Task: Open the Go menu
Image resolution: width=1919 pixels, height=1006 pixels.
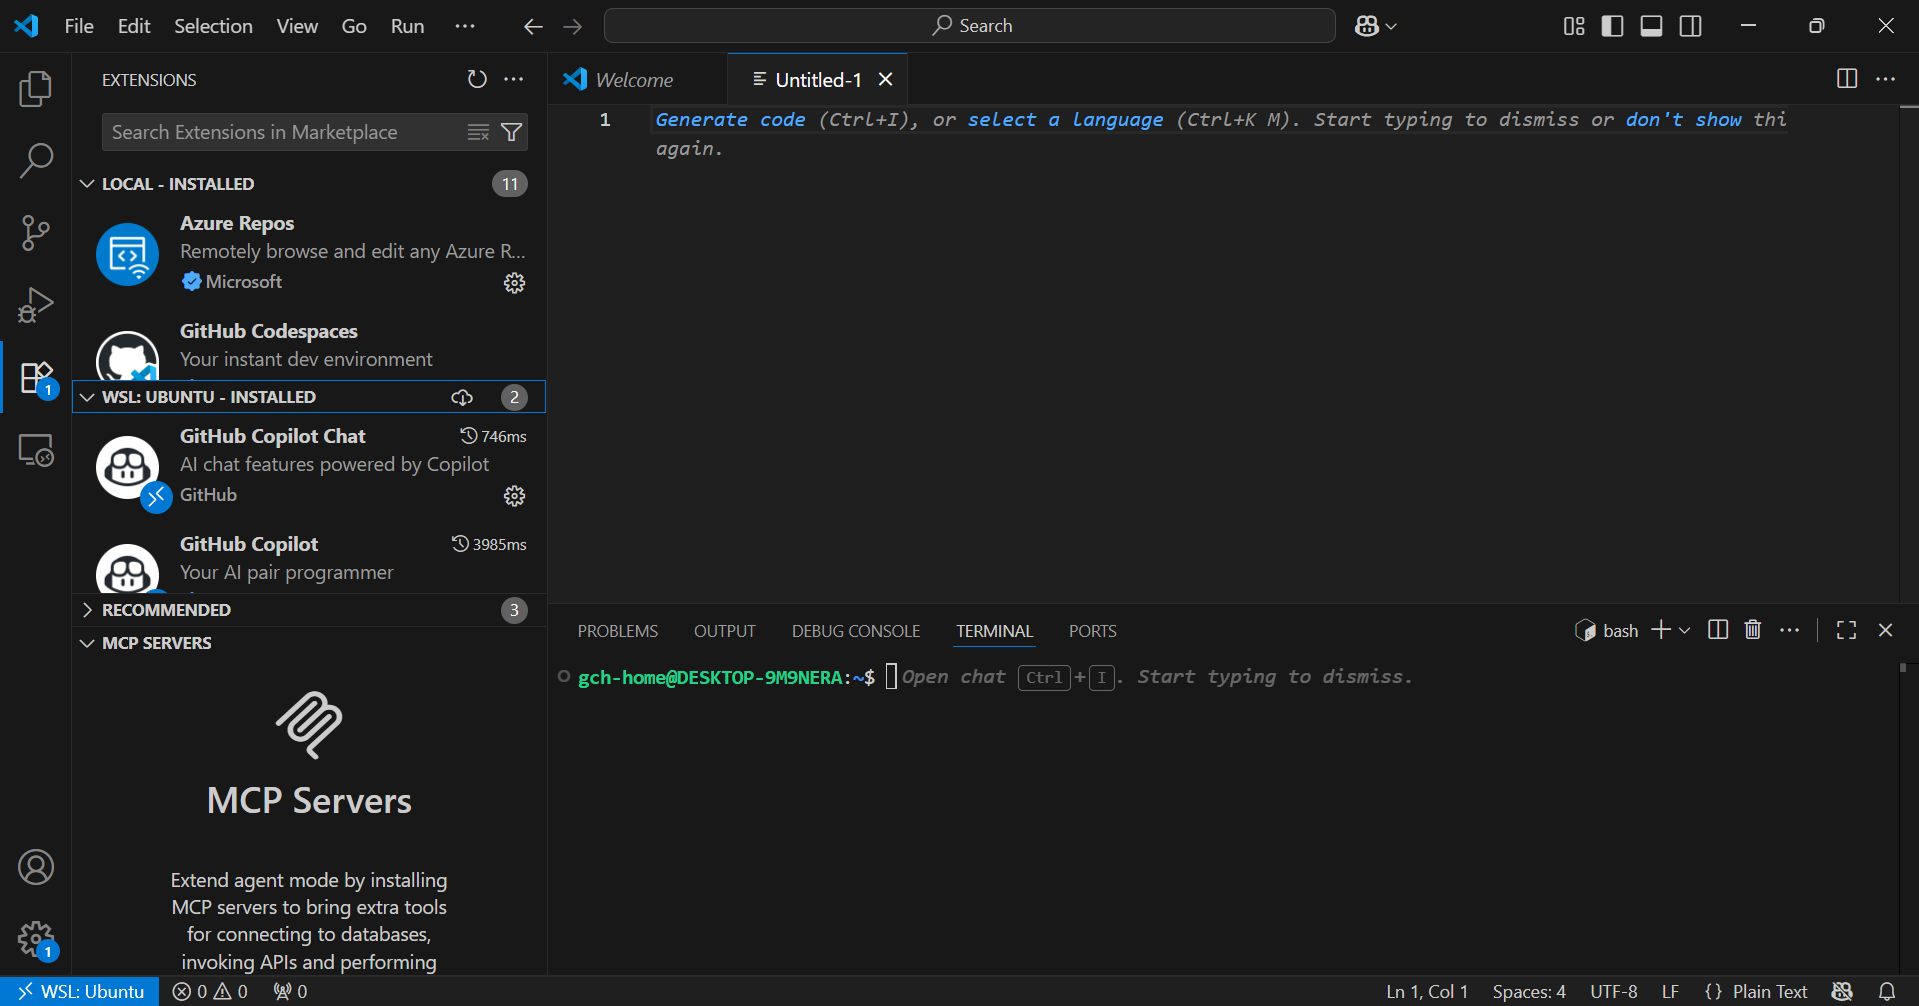Action: (354, 26)
